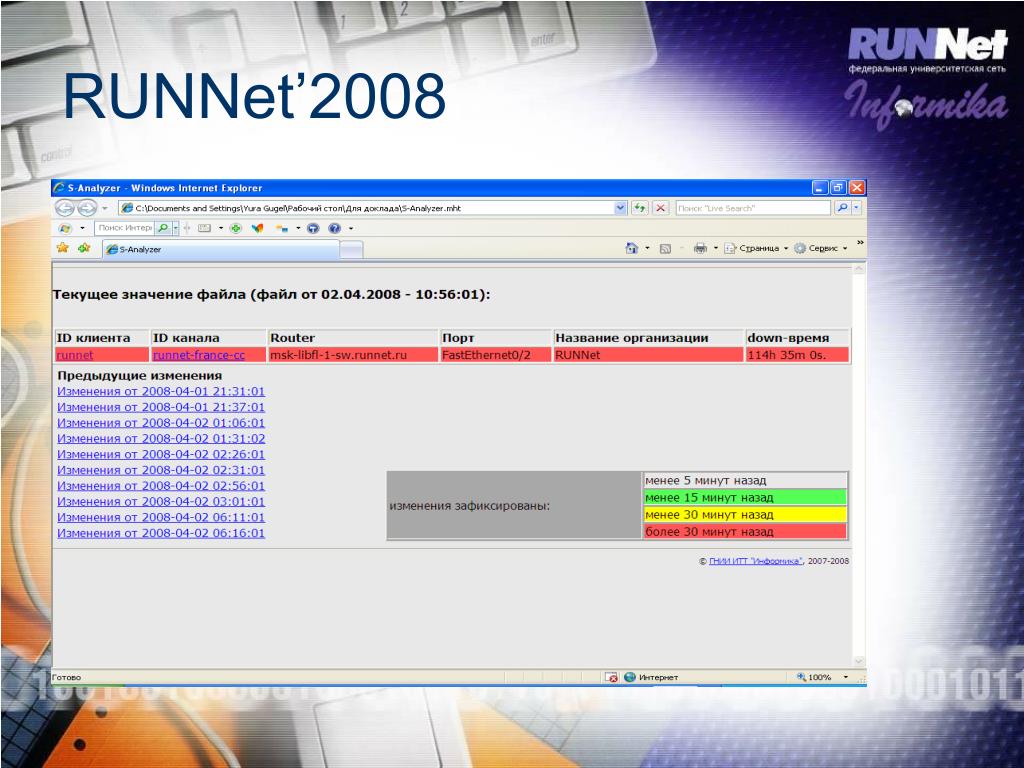The height and width of the screenshot is (768, 1024).
Task: Open 'Изменения от 2008-04-01 21:37:01' link
Action: [161, 407]
